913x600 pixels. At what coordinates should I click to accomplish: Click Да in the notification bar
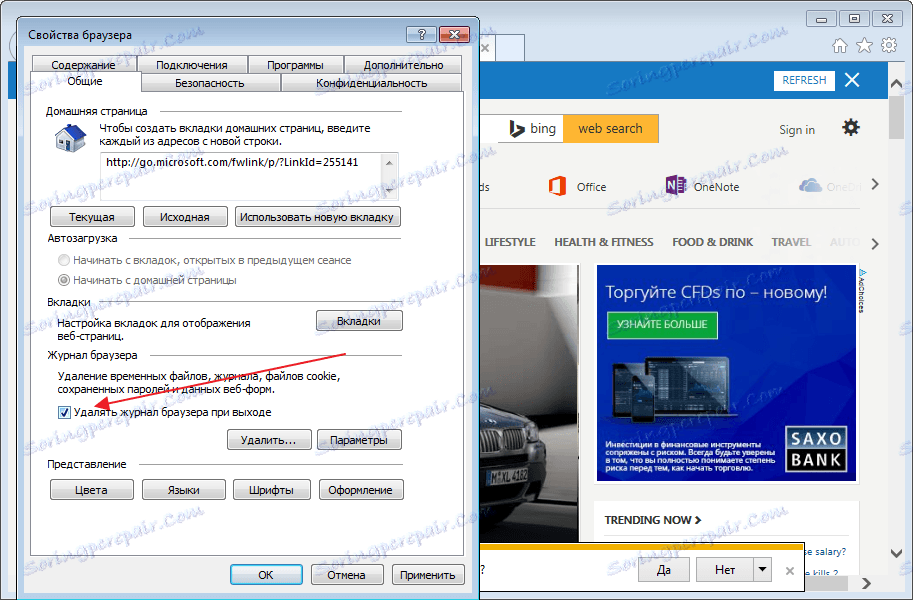pyautogui.click(x=664, y=570)
